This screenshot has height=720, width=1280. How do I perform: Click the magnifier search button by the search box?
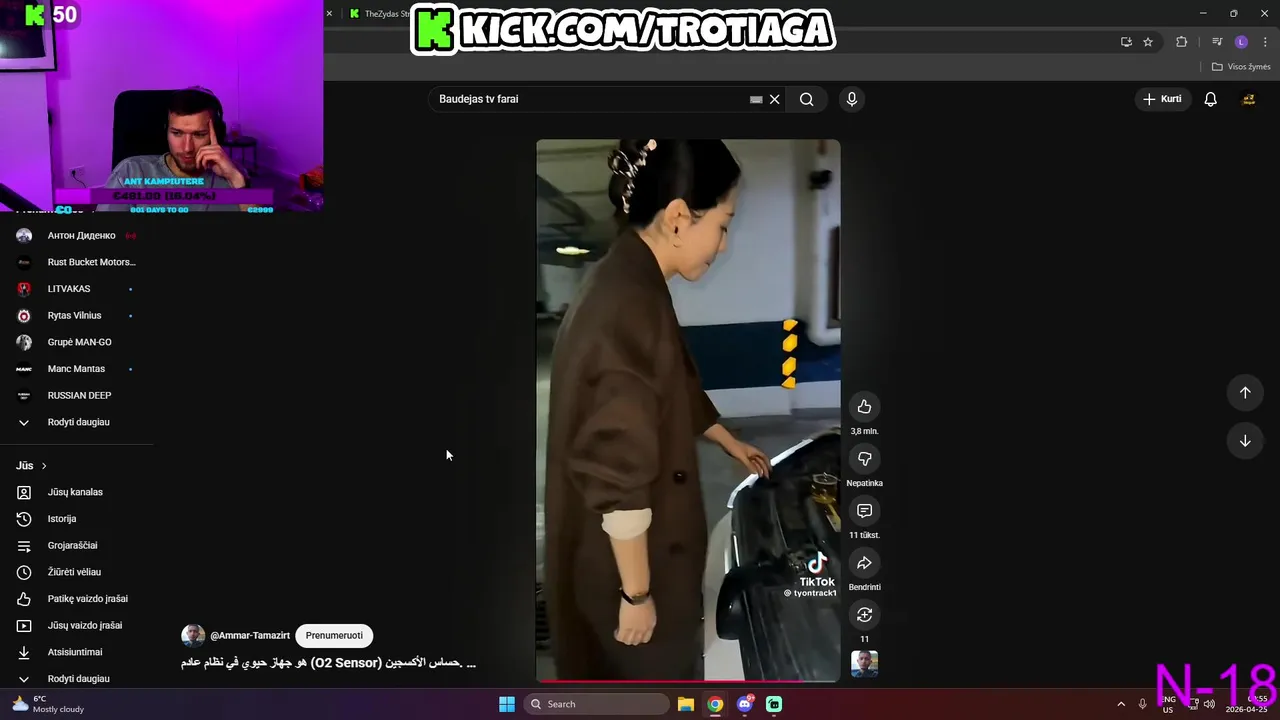806,99
